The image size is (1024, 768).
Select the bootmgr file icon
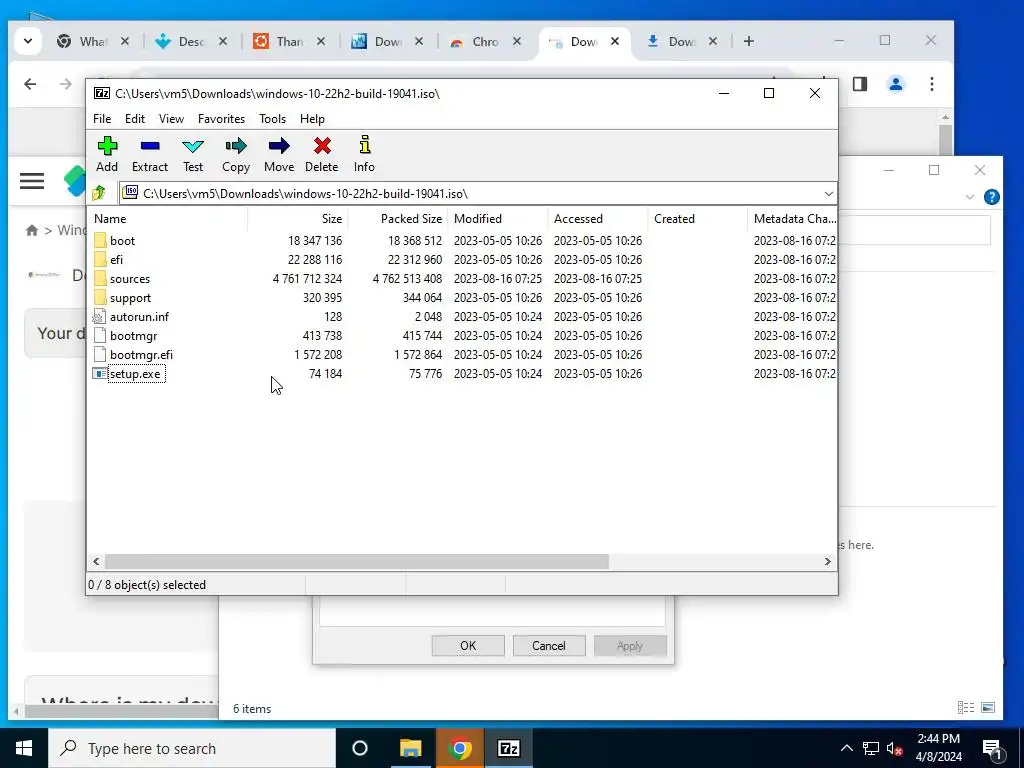[x=99, y=336]
